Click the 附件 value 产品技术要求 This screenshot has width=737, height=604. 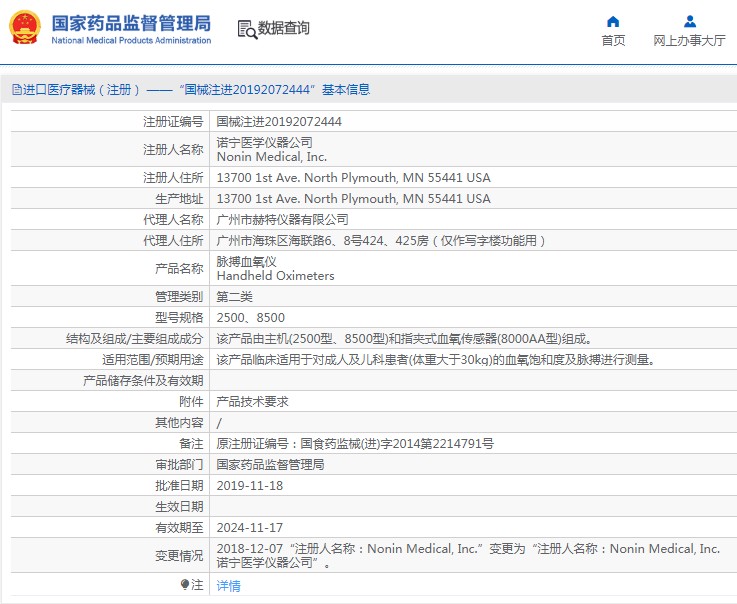point(252,401)
